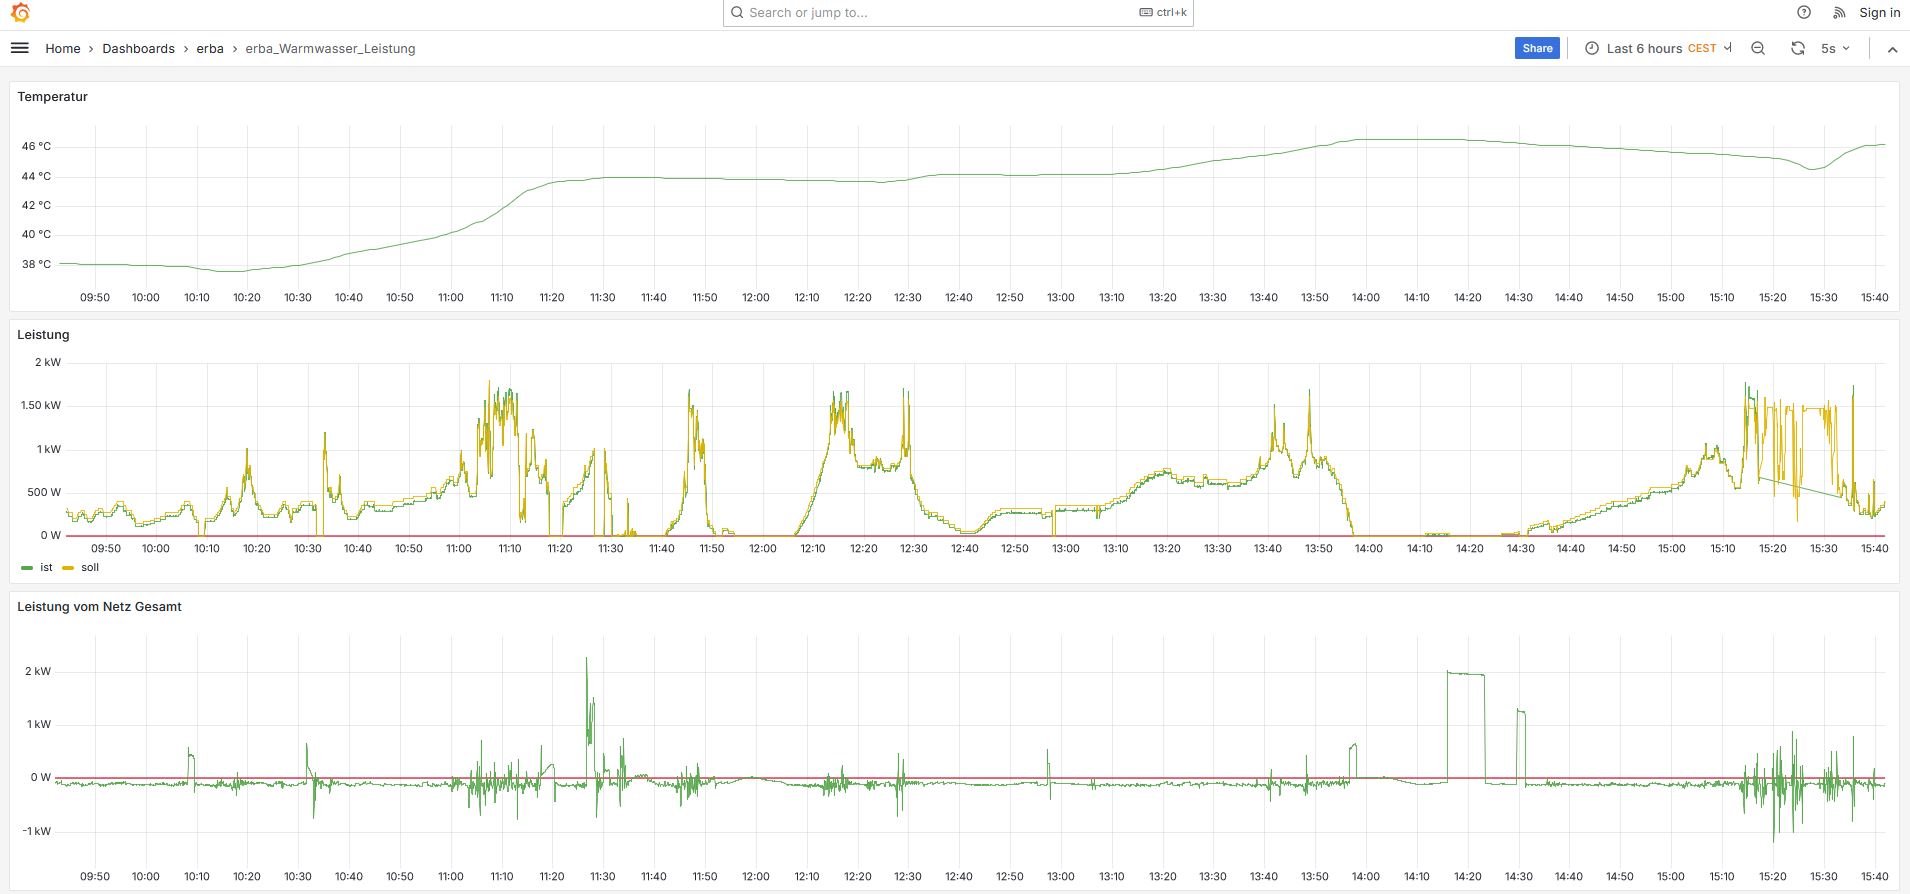The width and height of the screenshot is (1910, 894).
Task: Toggle the hamburger navigation menu
Action: [19, 48]
